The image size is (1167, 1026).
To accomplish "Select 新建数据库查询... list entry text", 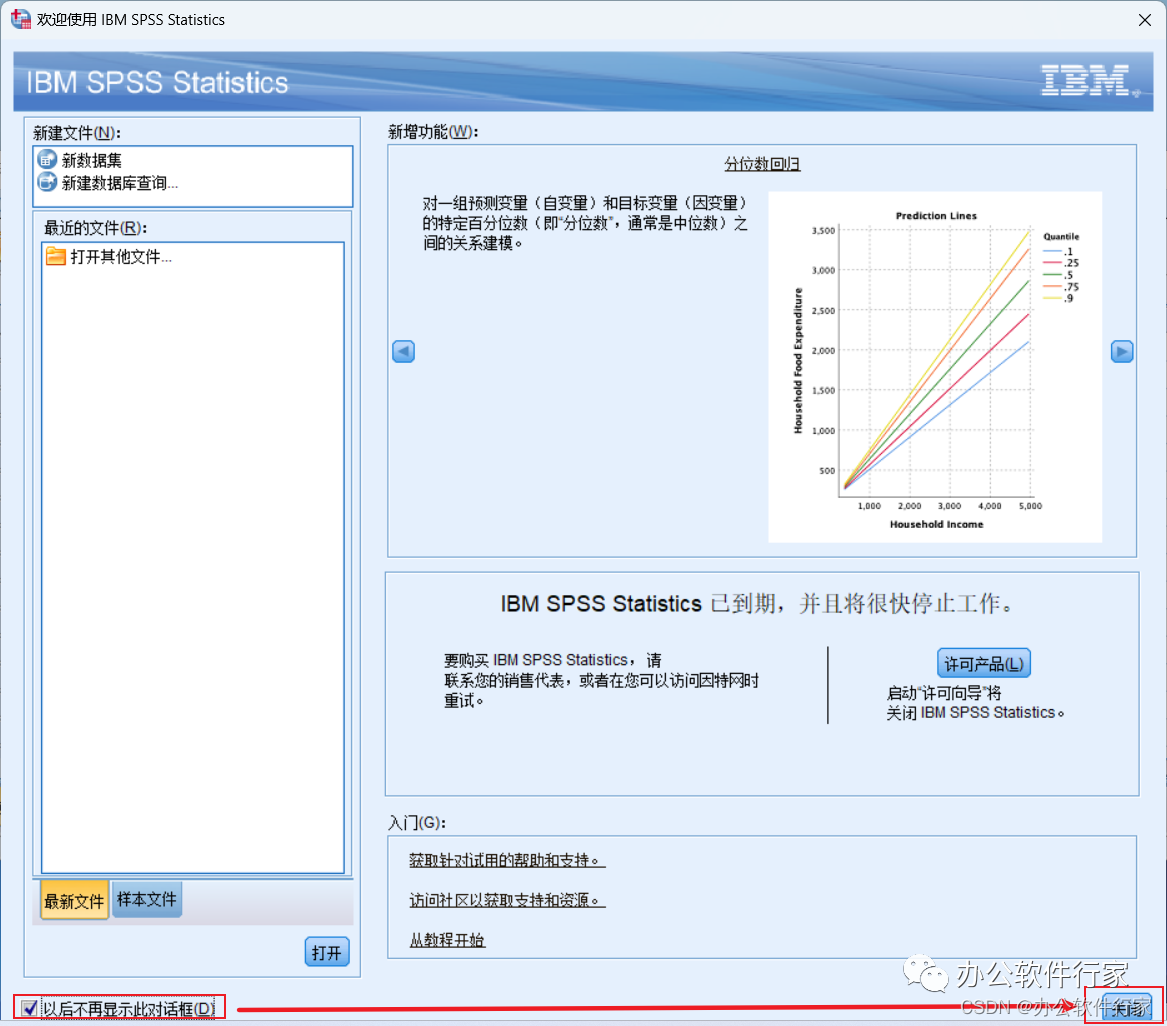I will [120, 182].
